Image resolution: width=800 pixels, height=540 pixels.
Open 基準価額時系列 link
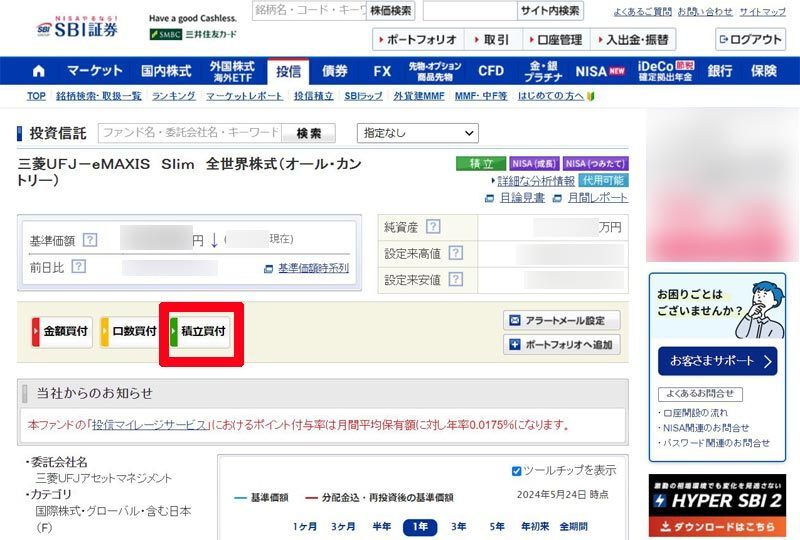[x=313, y=268]
